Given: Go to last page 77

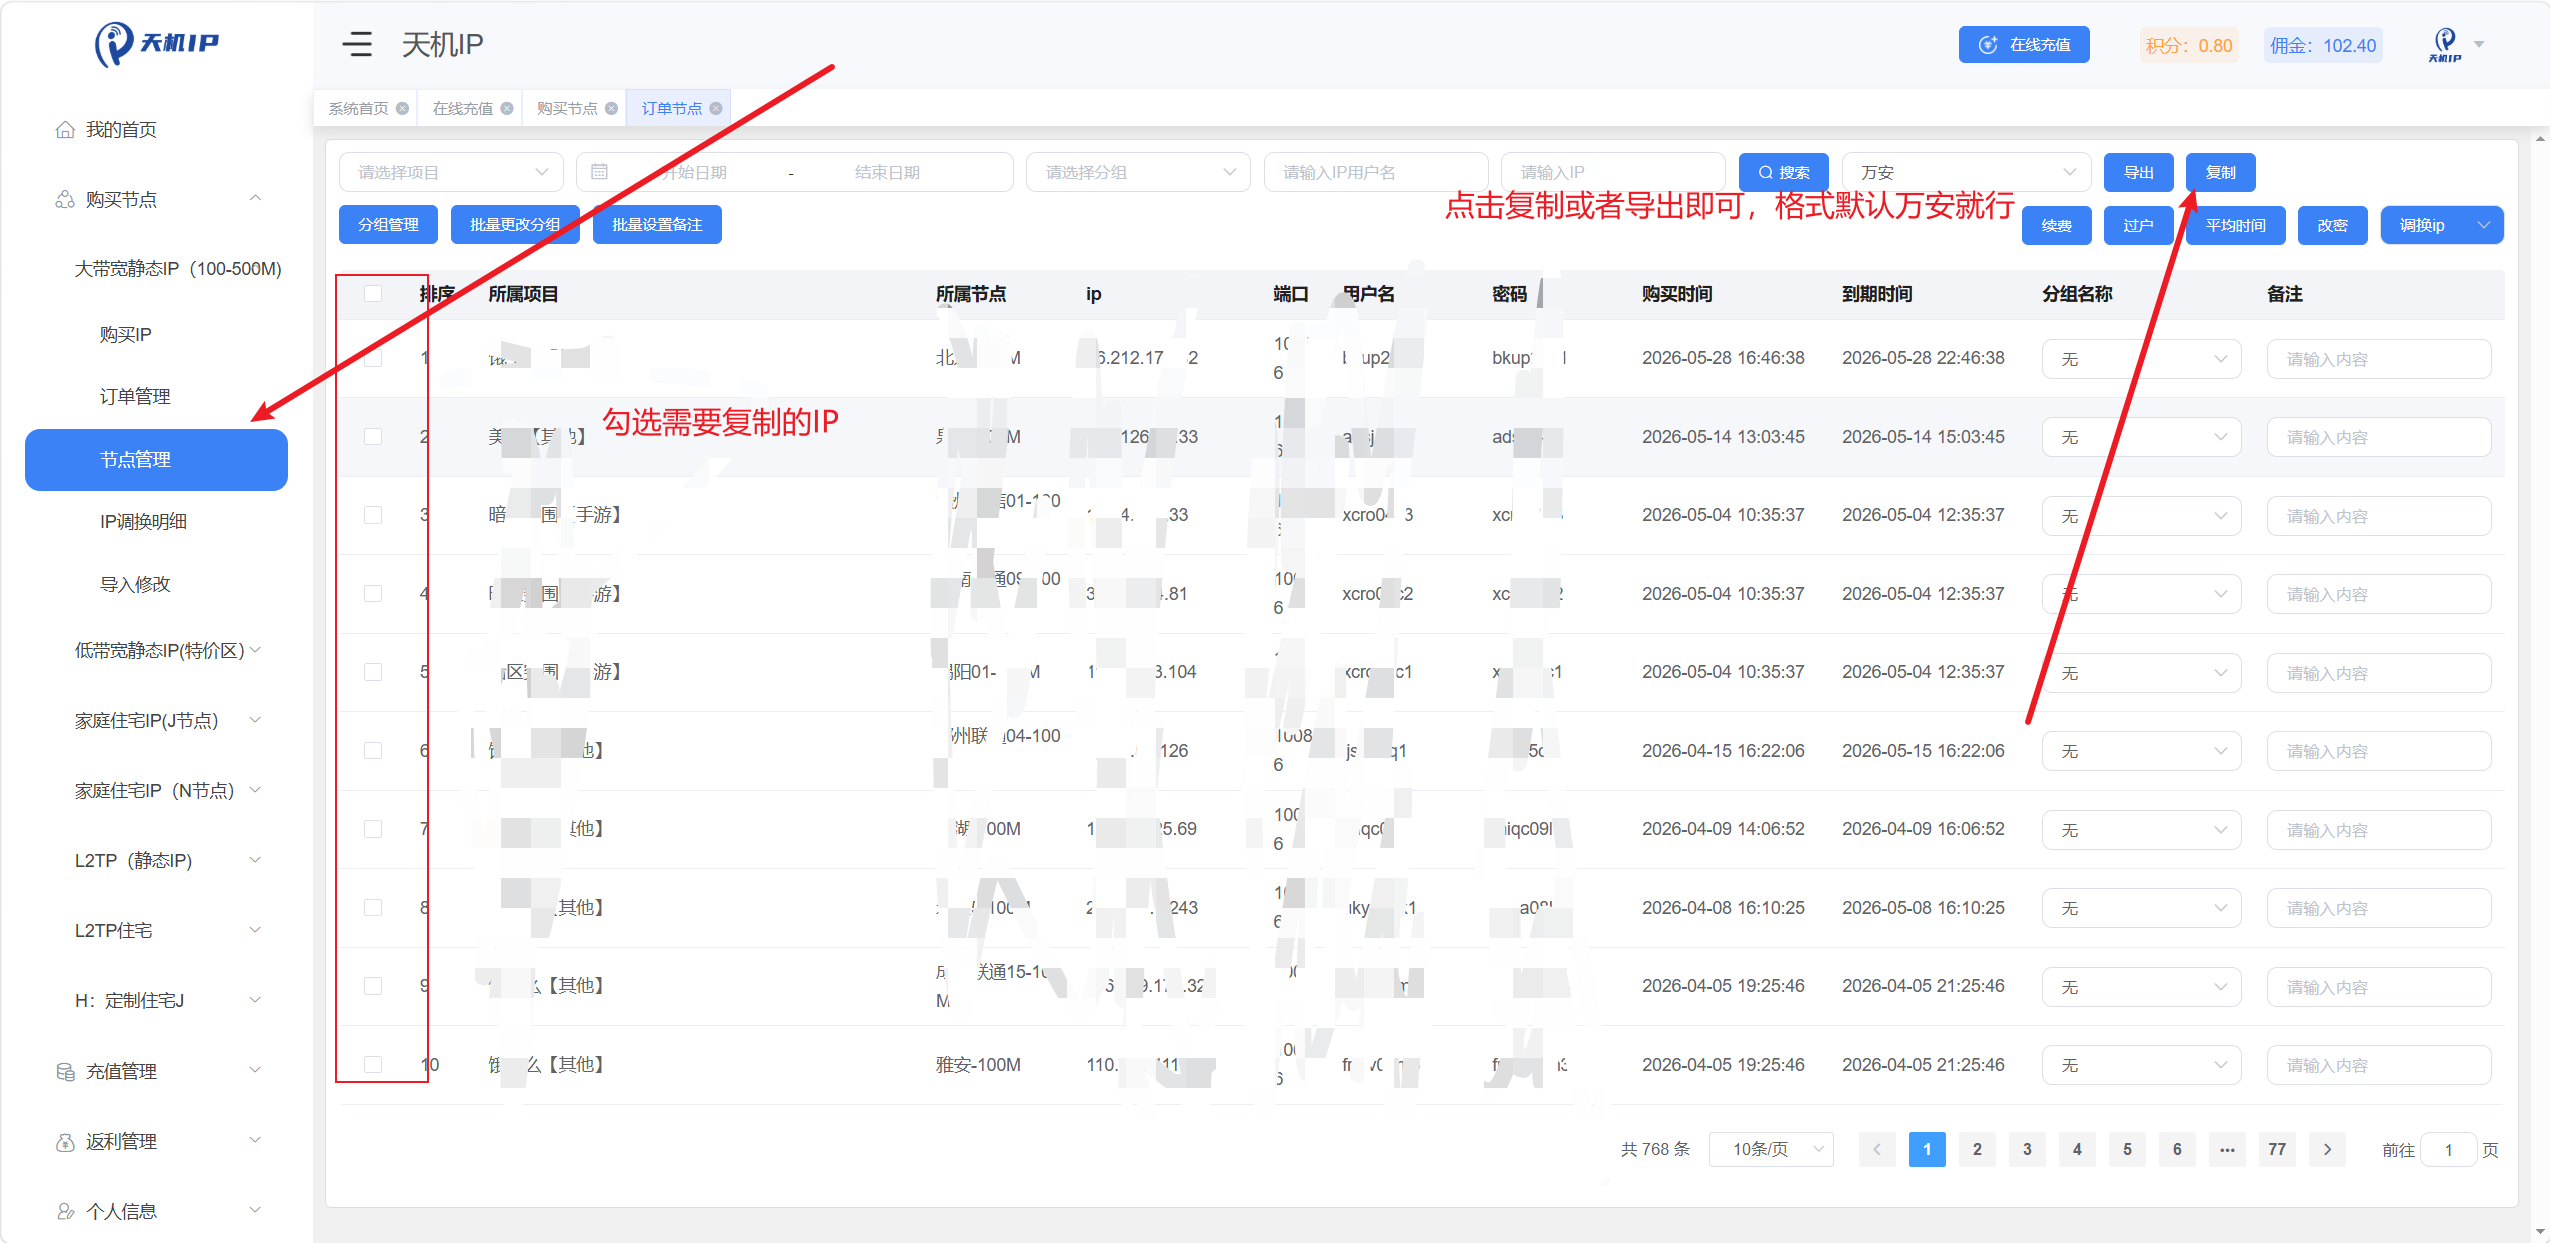Looking at the screenshot, I should [x=2277, y=1150].
